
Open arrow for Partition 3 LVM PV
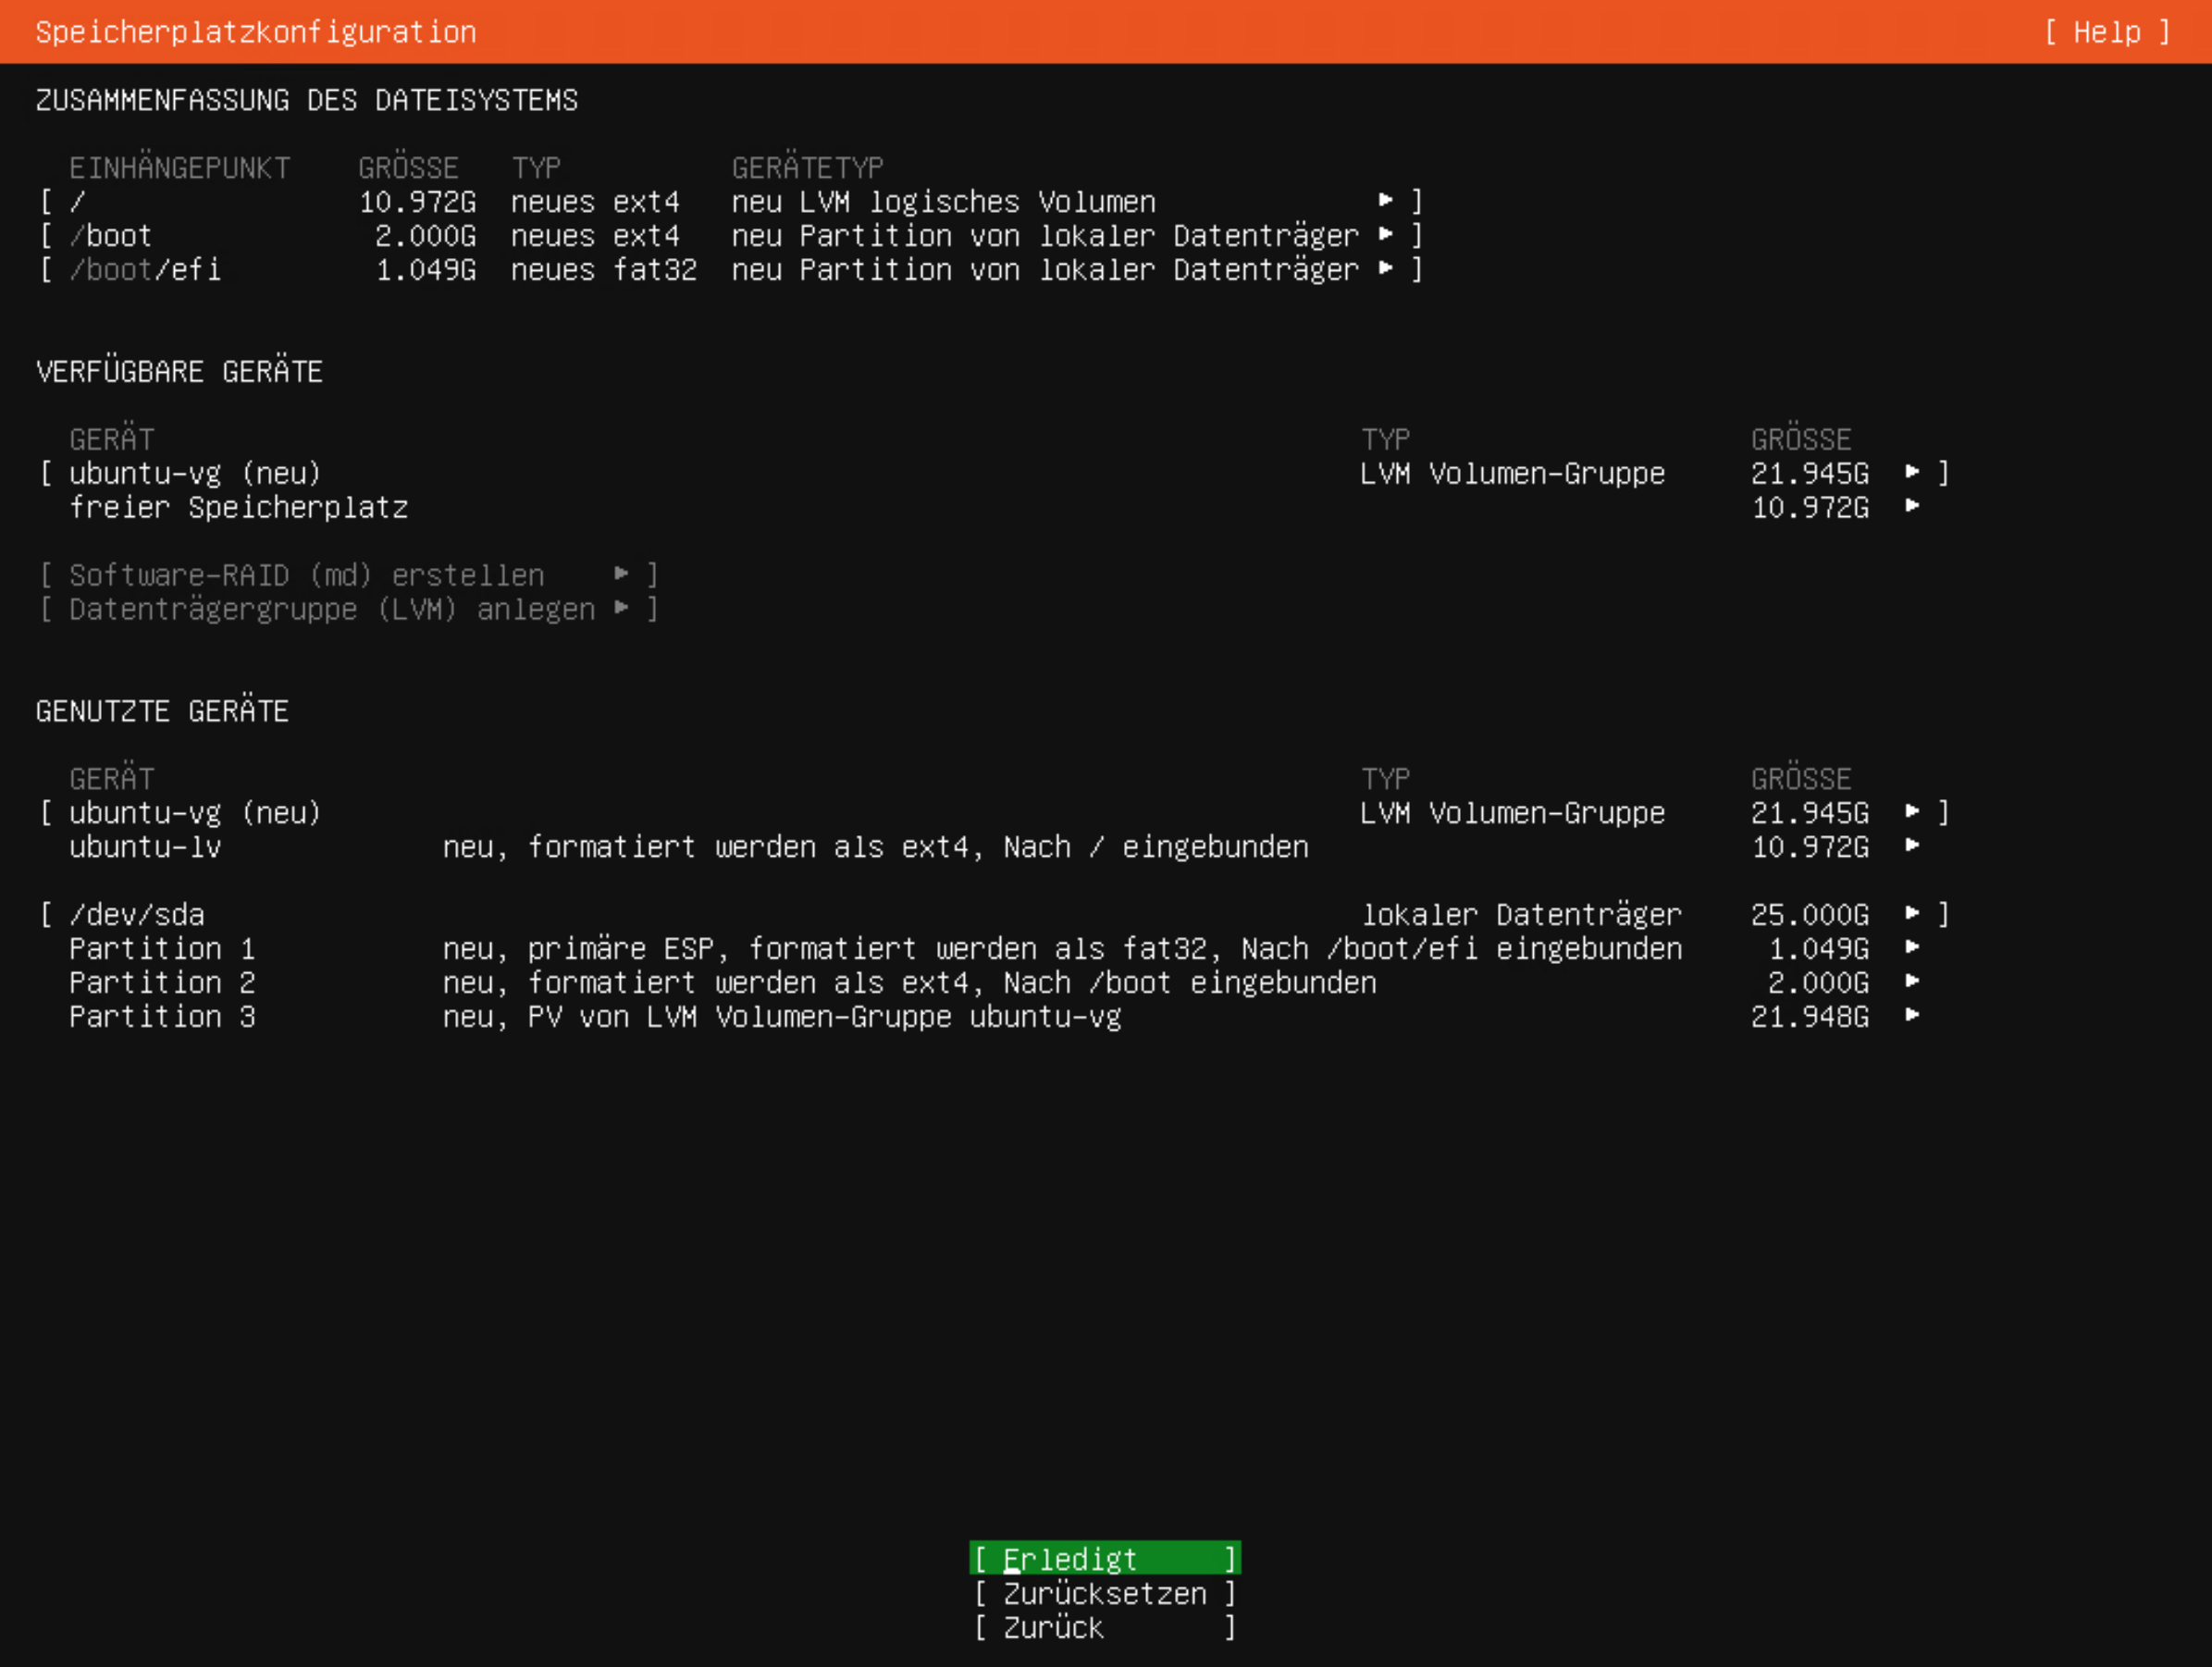point(1912,1016)
